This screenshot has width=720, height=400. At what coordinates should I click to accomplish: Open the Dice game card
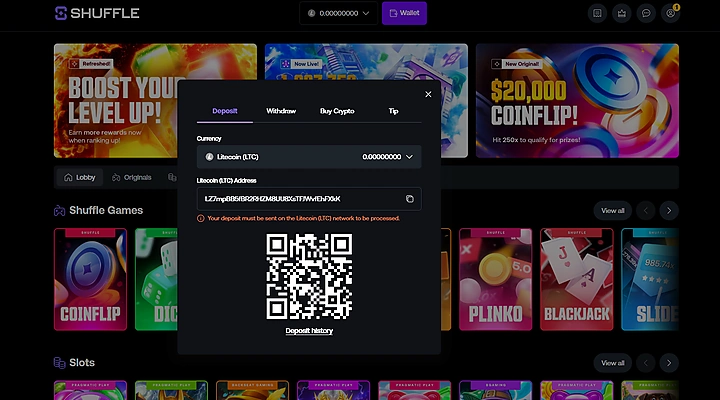pos(156,279)
